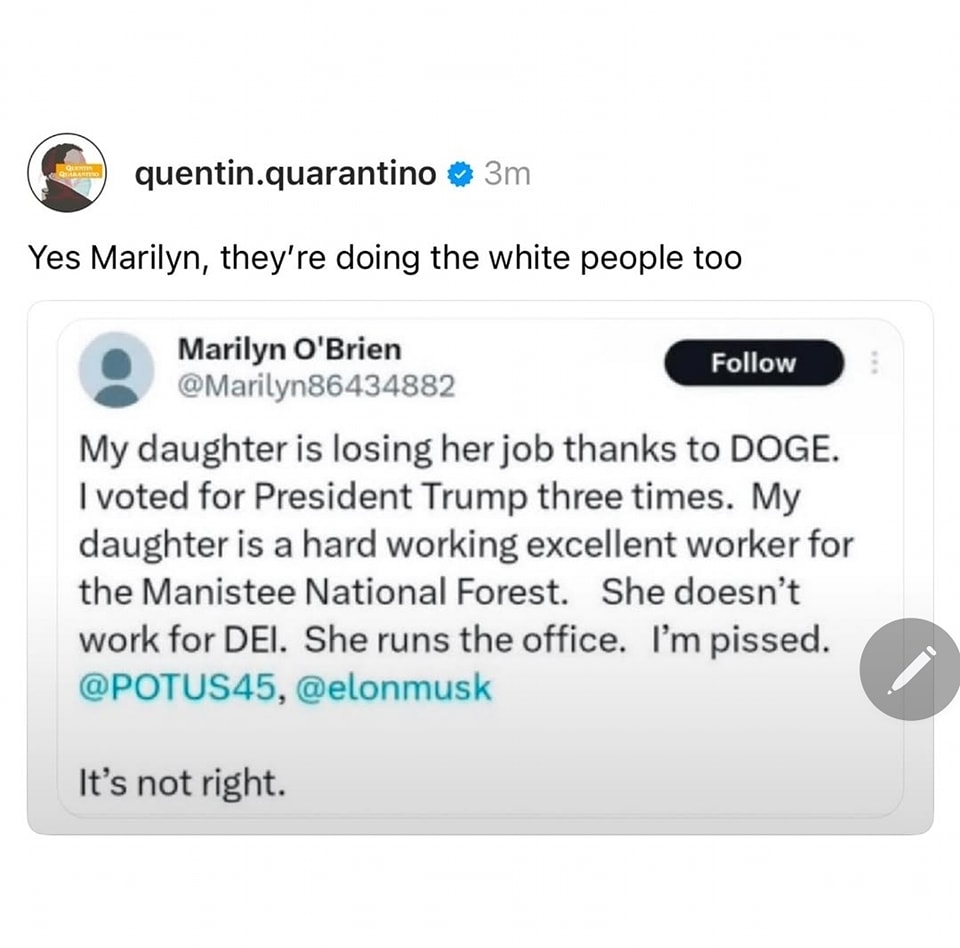This screenshot has width=960, height=948.
Task: Follow the @elonmusk mention link
Action: click(x=394, y=688)
